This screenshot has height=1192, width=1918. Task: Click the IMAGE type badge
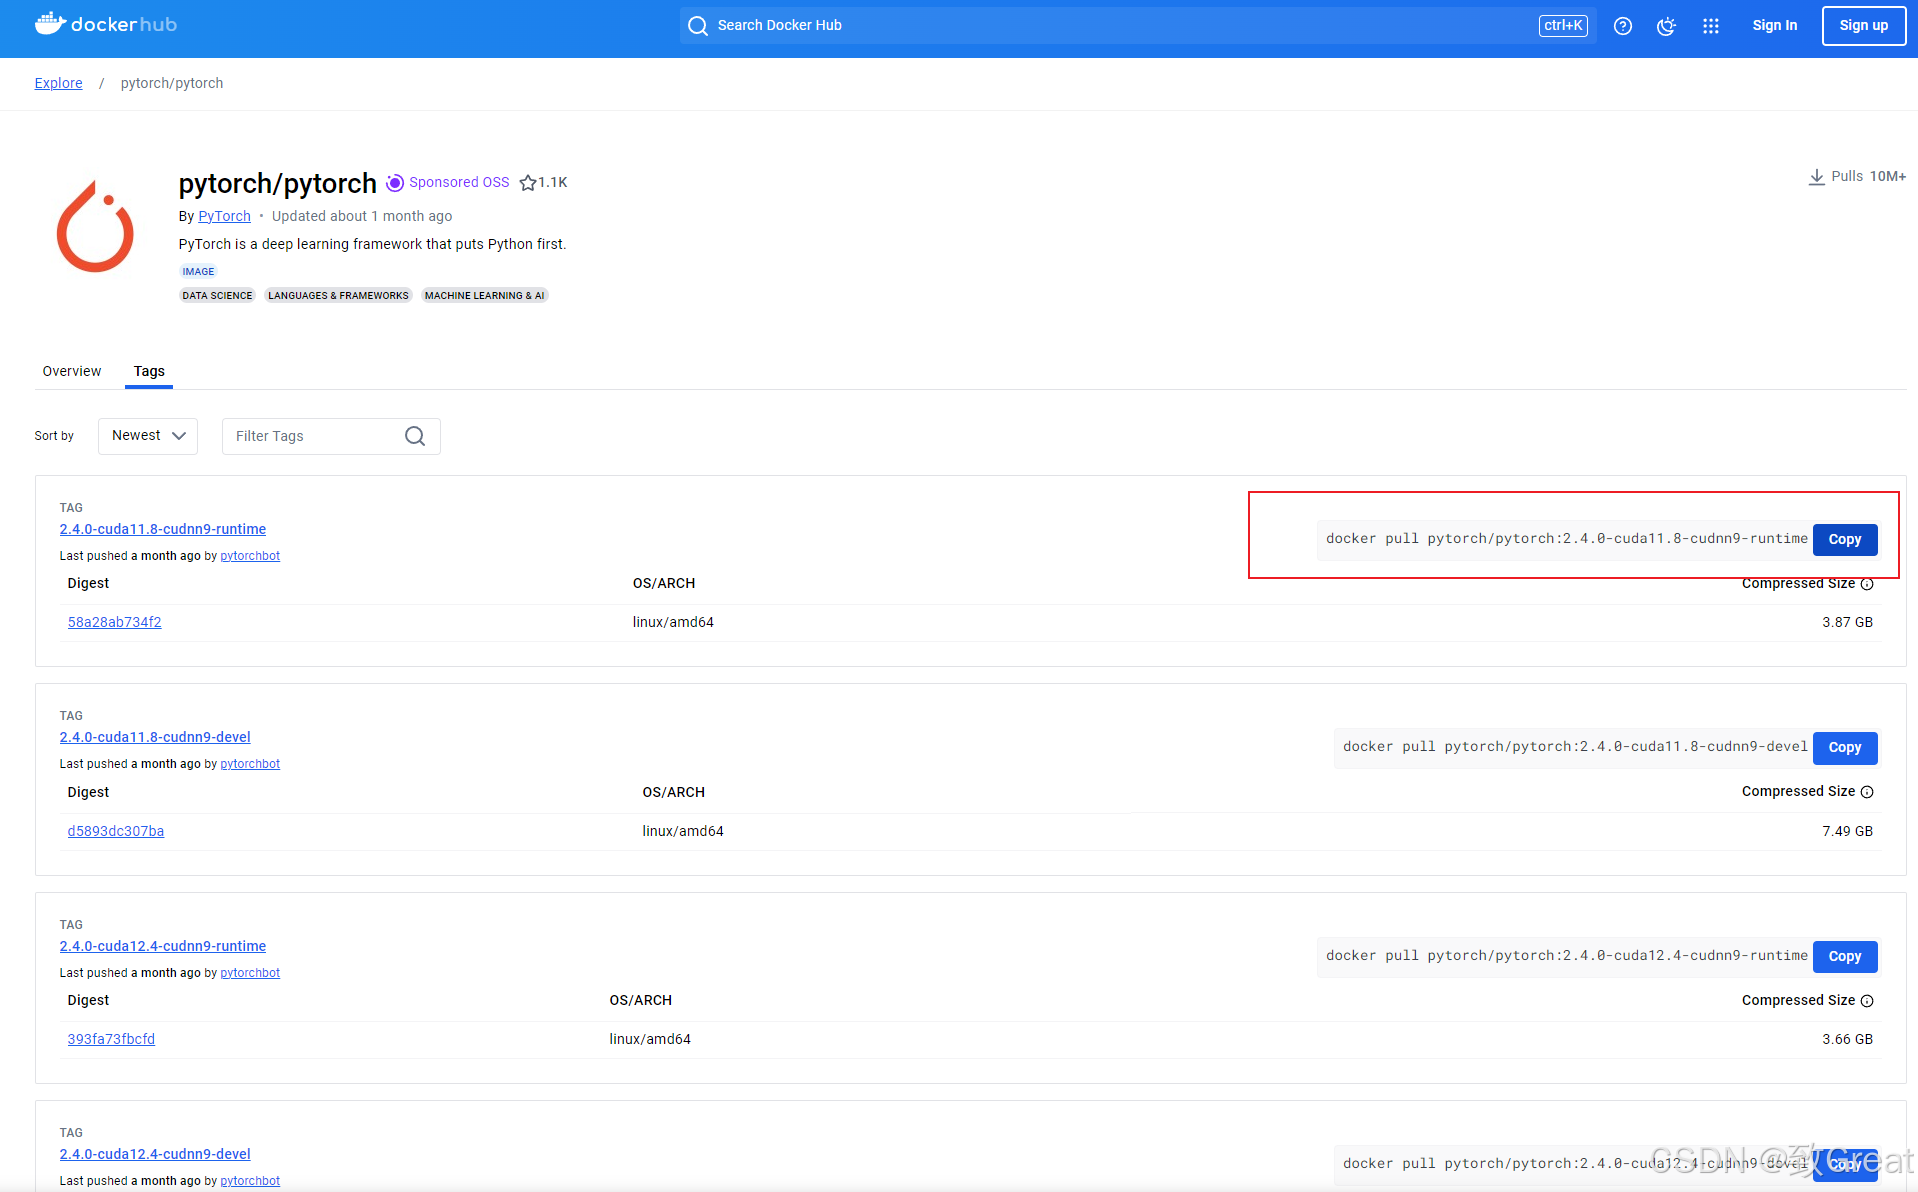(x=198, y=272)
